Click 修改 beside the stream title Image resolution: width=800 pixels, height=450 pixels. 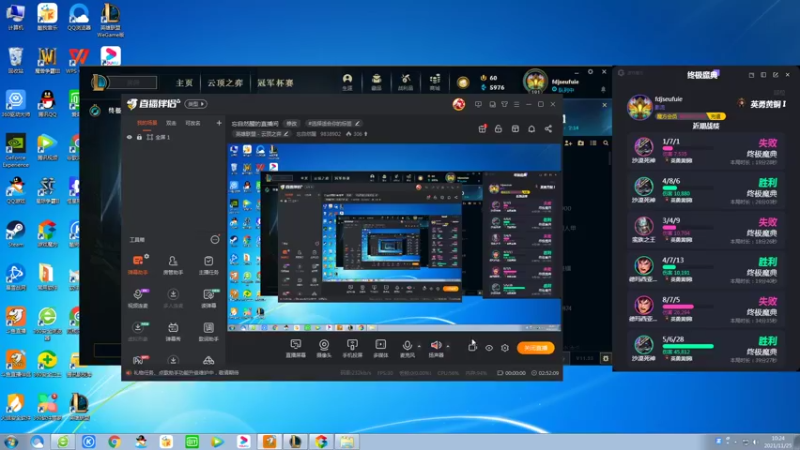point(291,123)
